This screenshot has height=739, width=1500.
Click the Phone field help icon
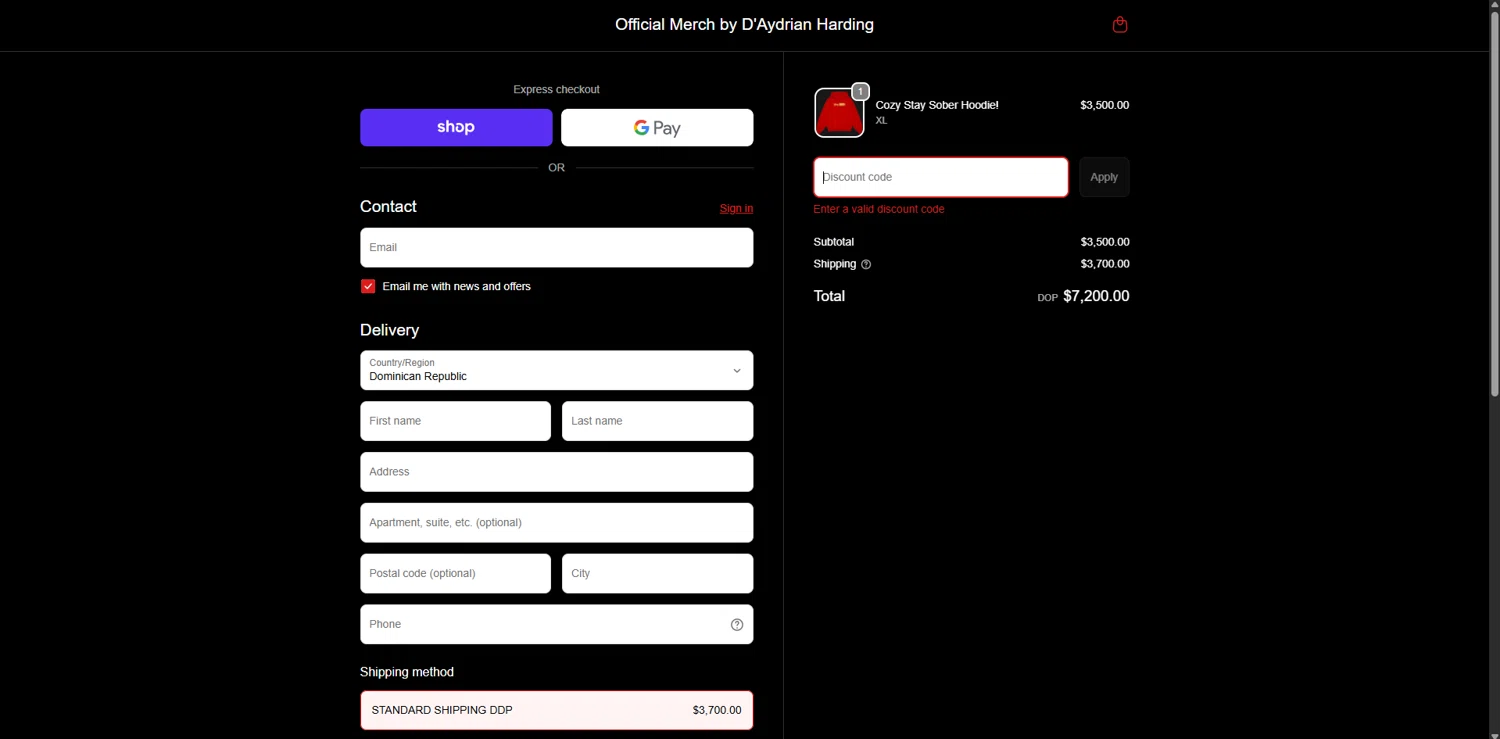point(737,625)
